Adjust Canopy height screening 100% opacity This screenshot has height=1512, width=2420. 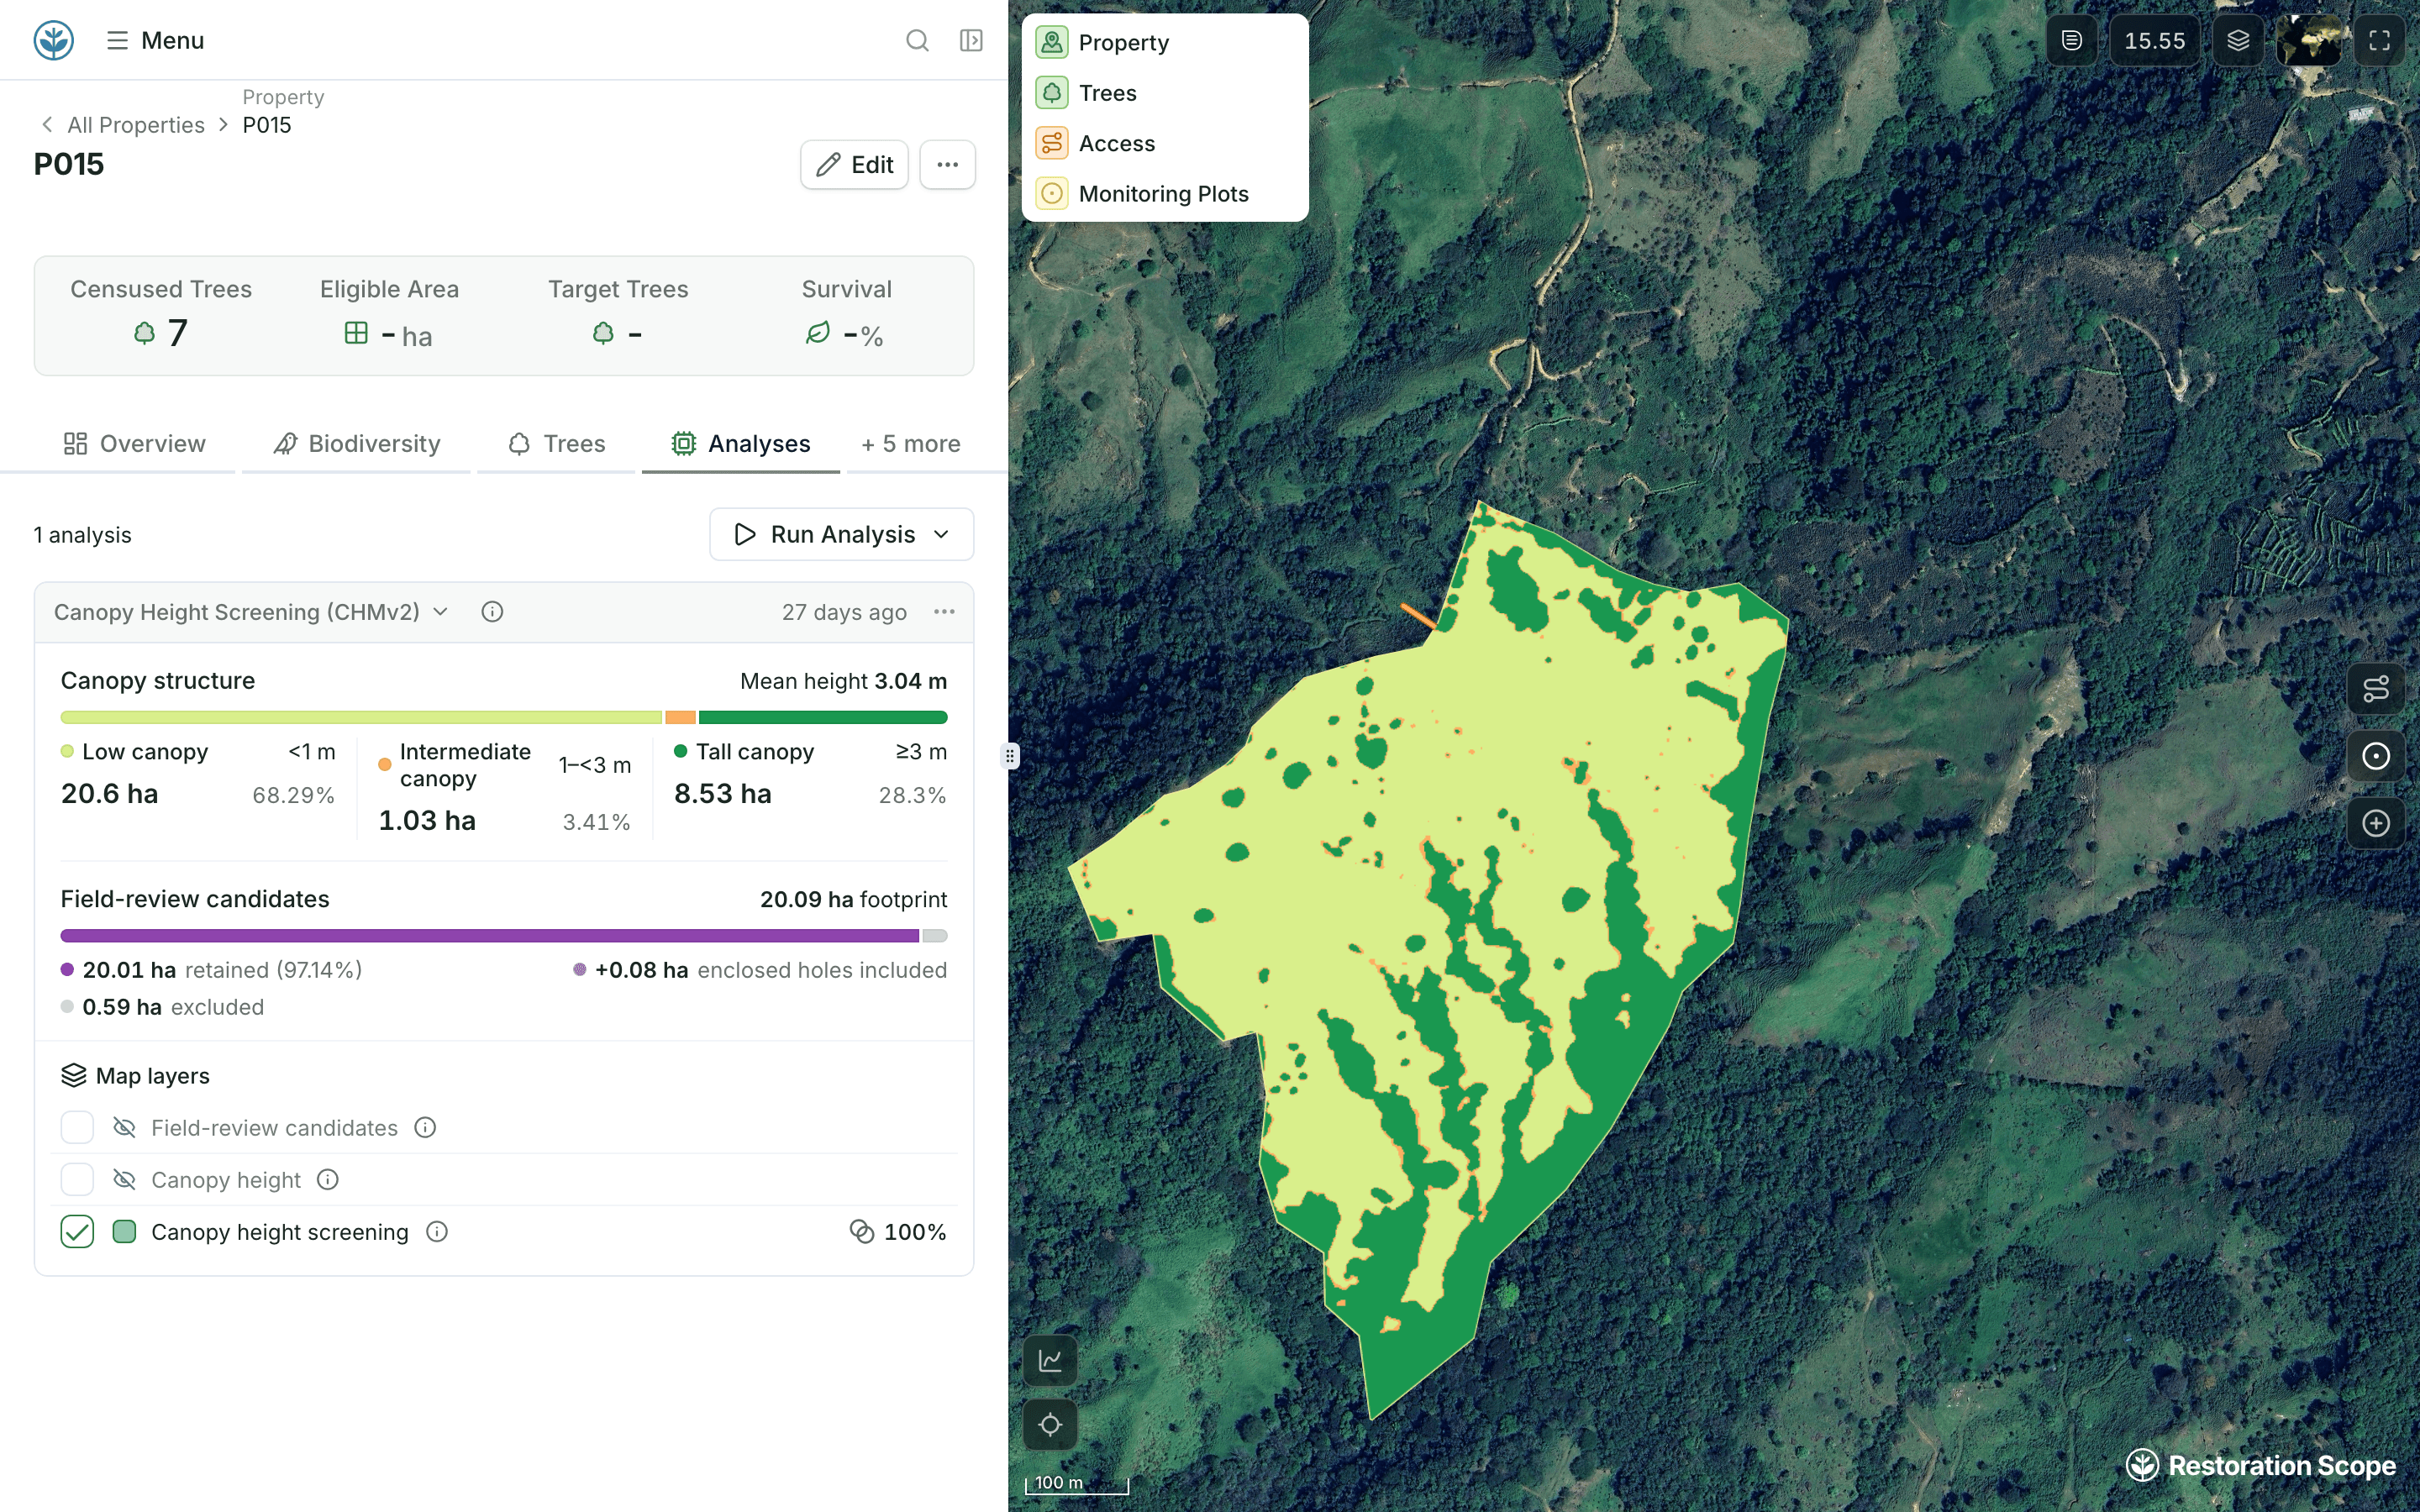pos(897,1232)
